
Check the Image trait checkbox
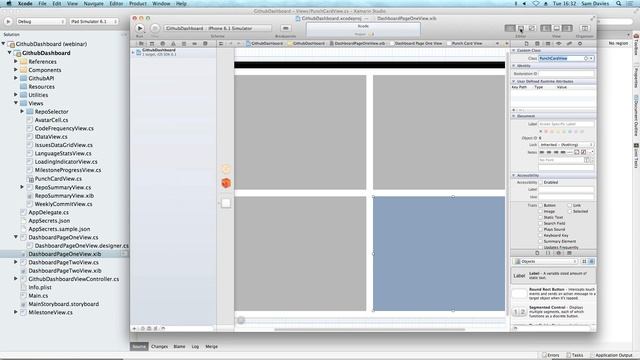tap(540, 211)
